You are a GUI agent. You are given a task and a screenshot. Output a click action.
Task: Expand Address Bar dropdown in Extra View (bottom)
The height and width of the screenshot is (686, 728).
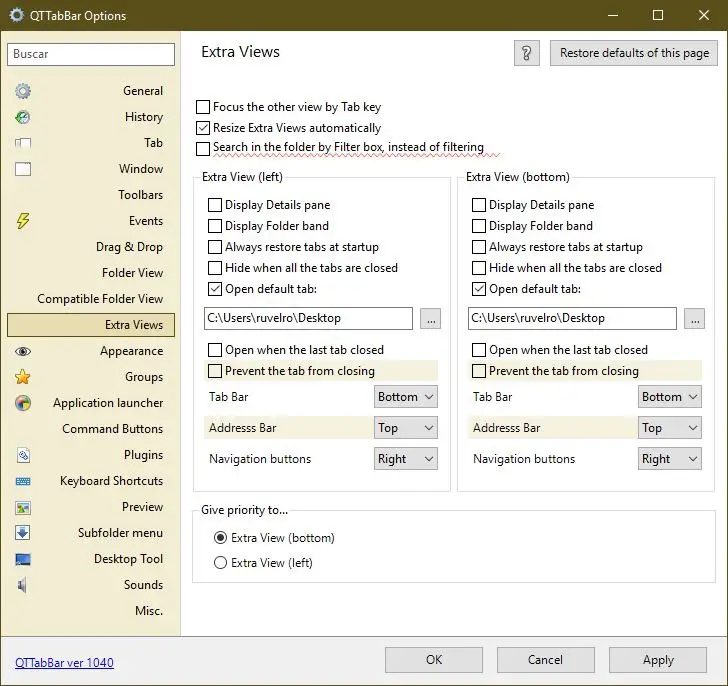[670, 428]
